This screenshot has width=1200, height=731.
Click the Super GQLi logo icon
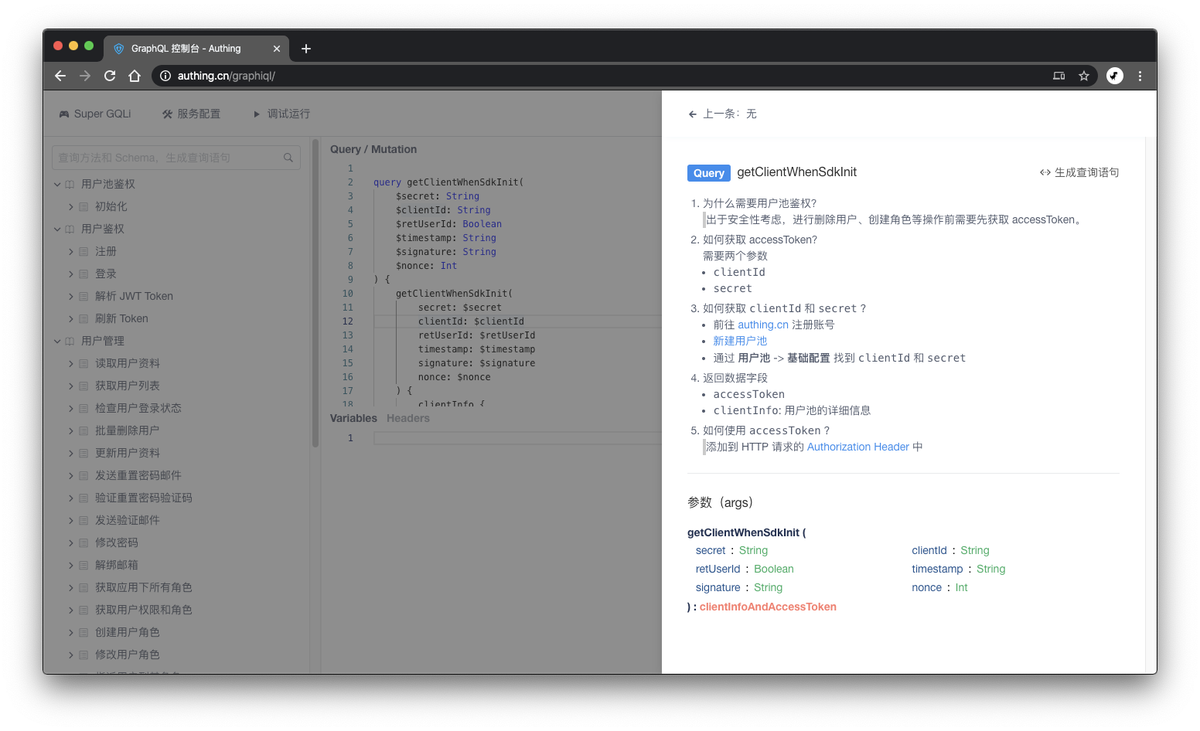[x=64, y=114]
